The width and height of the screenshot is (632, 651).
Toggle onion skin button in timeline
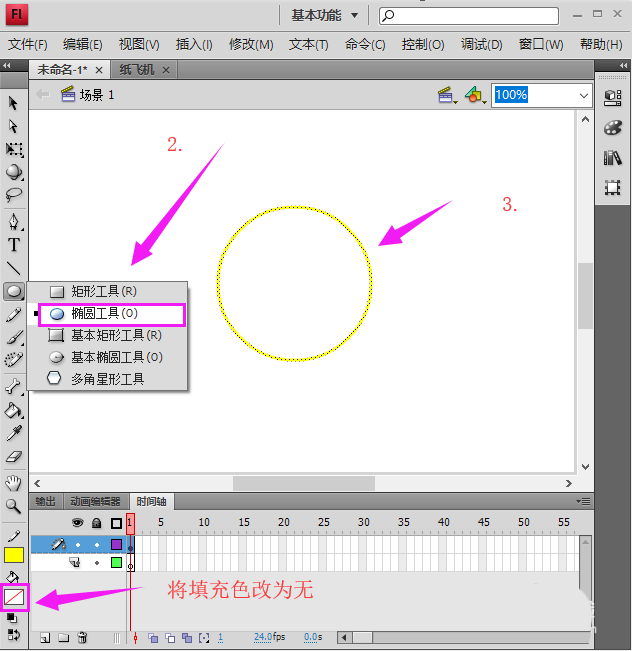click(x=153, y=638)
